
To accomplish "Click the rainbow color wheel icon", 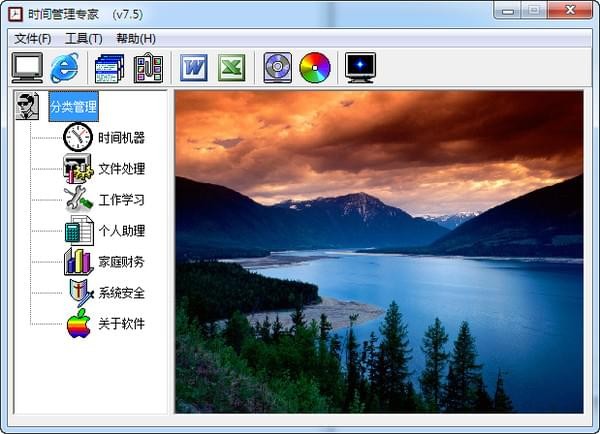I will pos(315,68).
